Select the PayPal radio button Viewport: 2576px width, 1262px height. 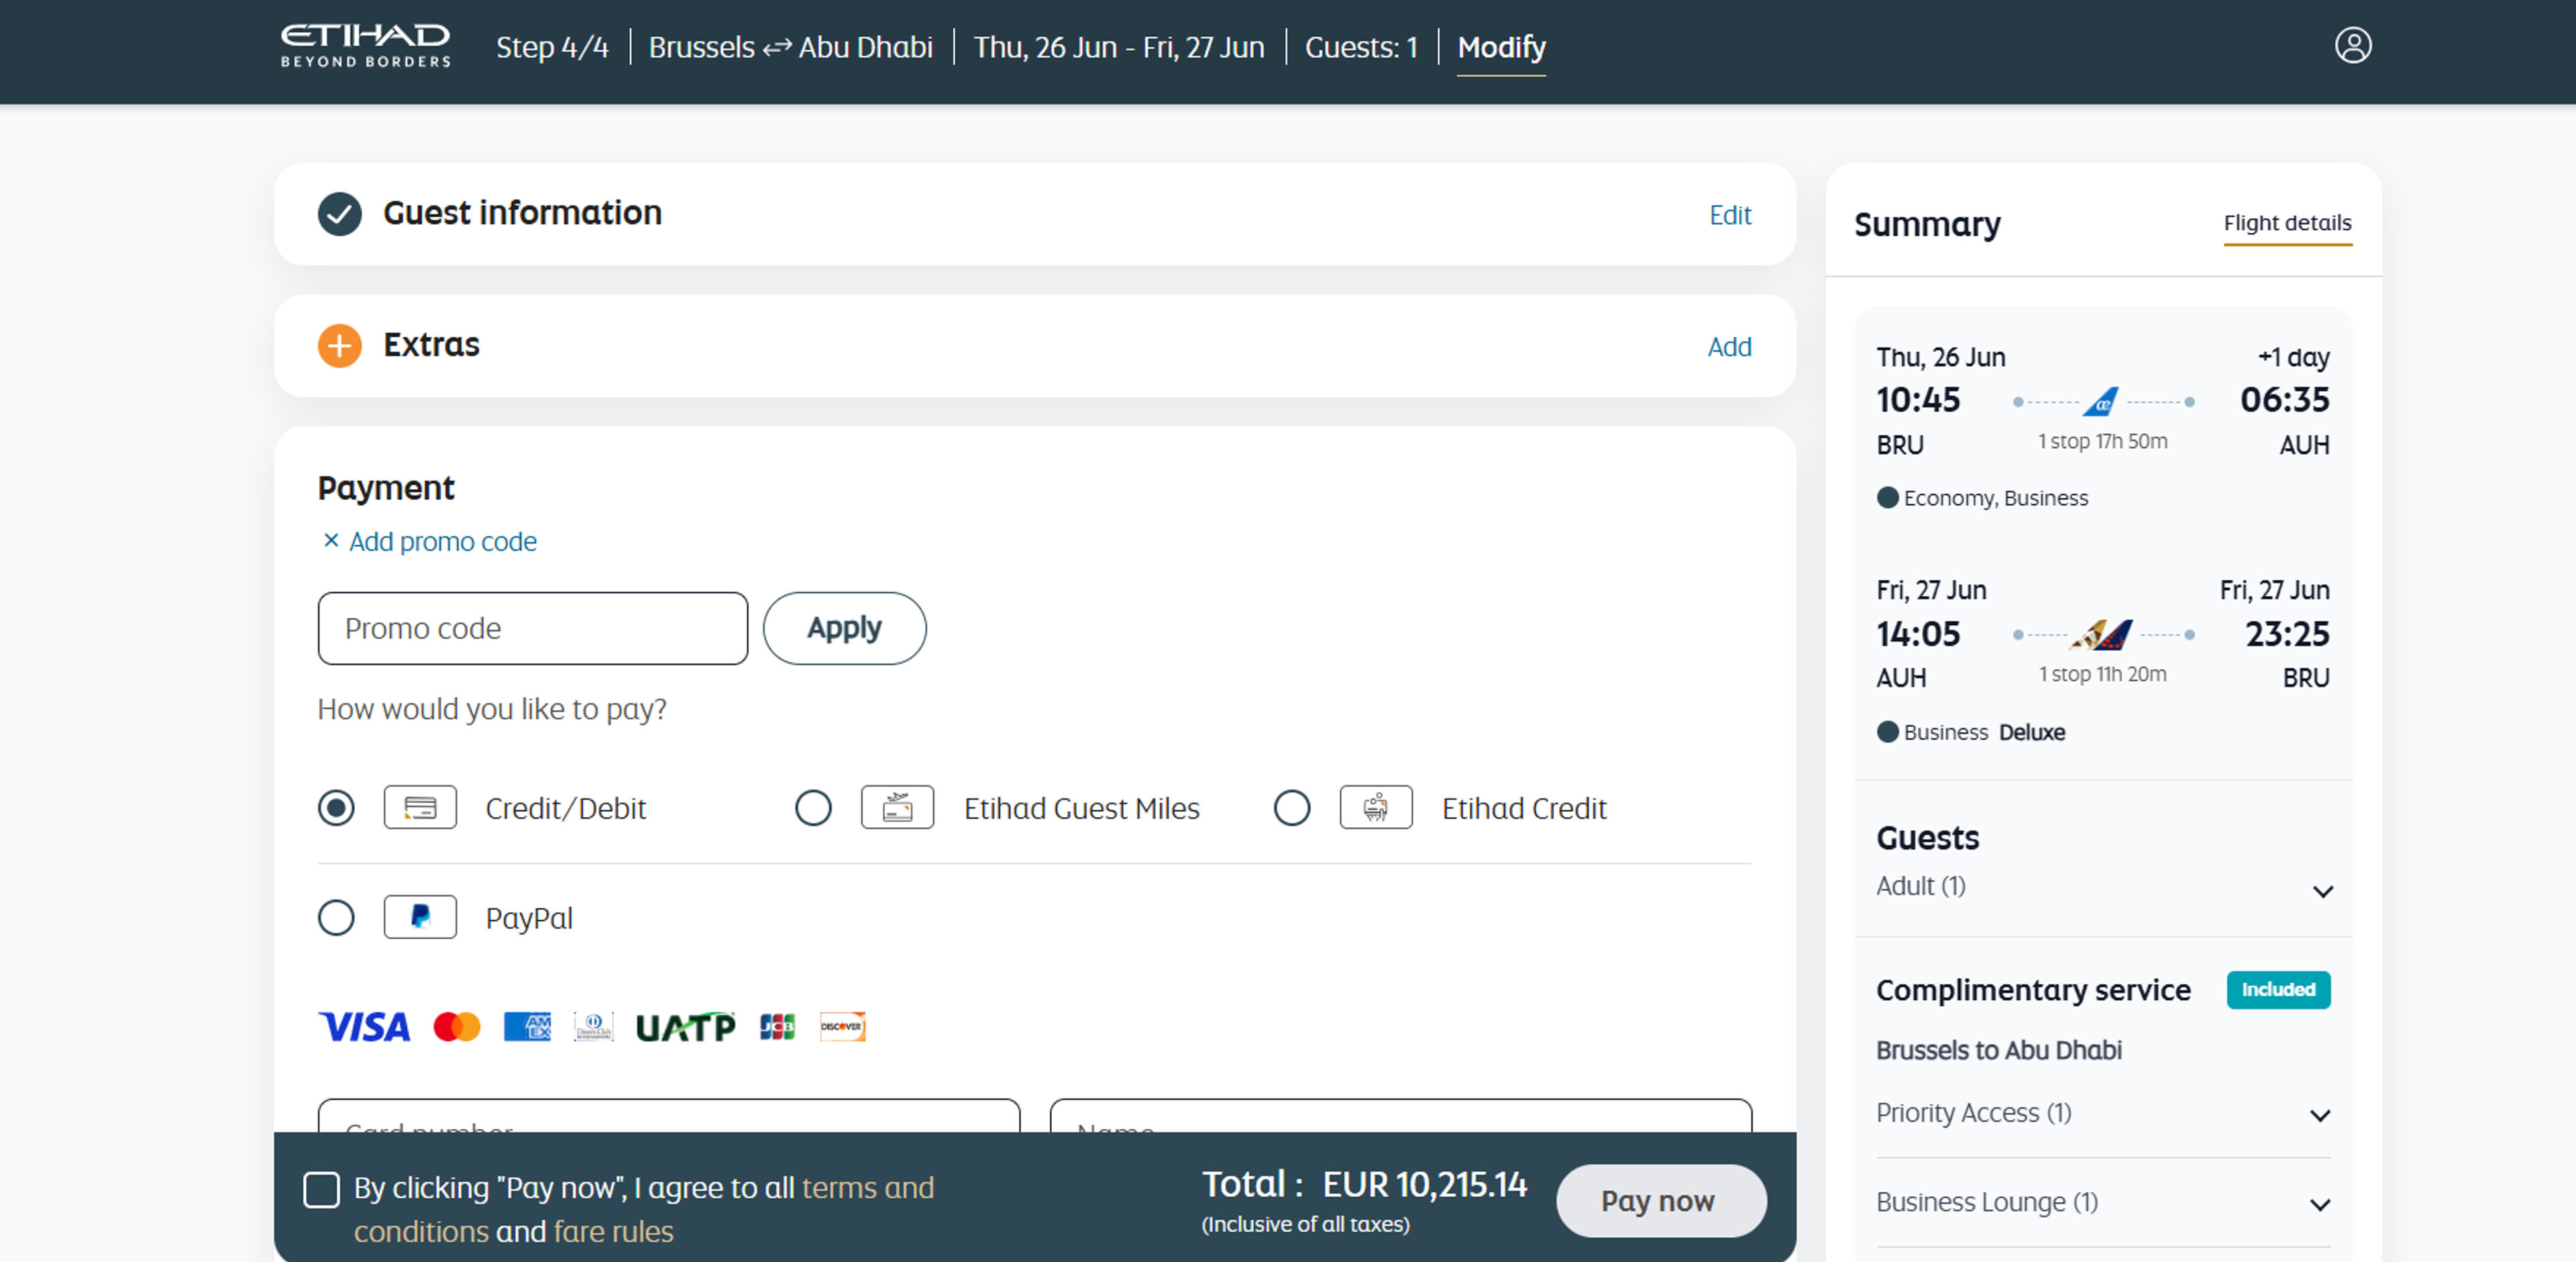336,917
